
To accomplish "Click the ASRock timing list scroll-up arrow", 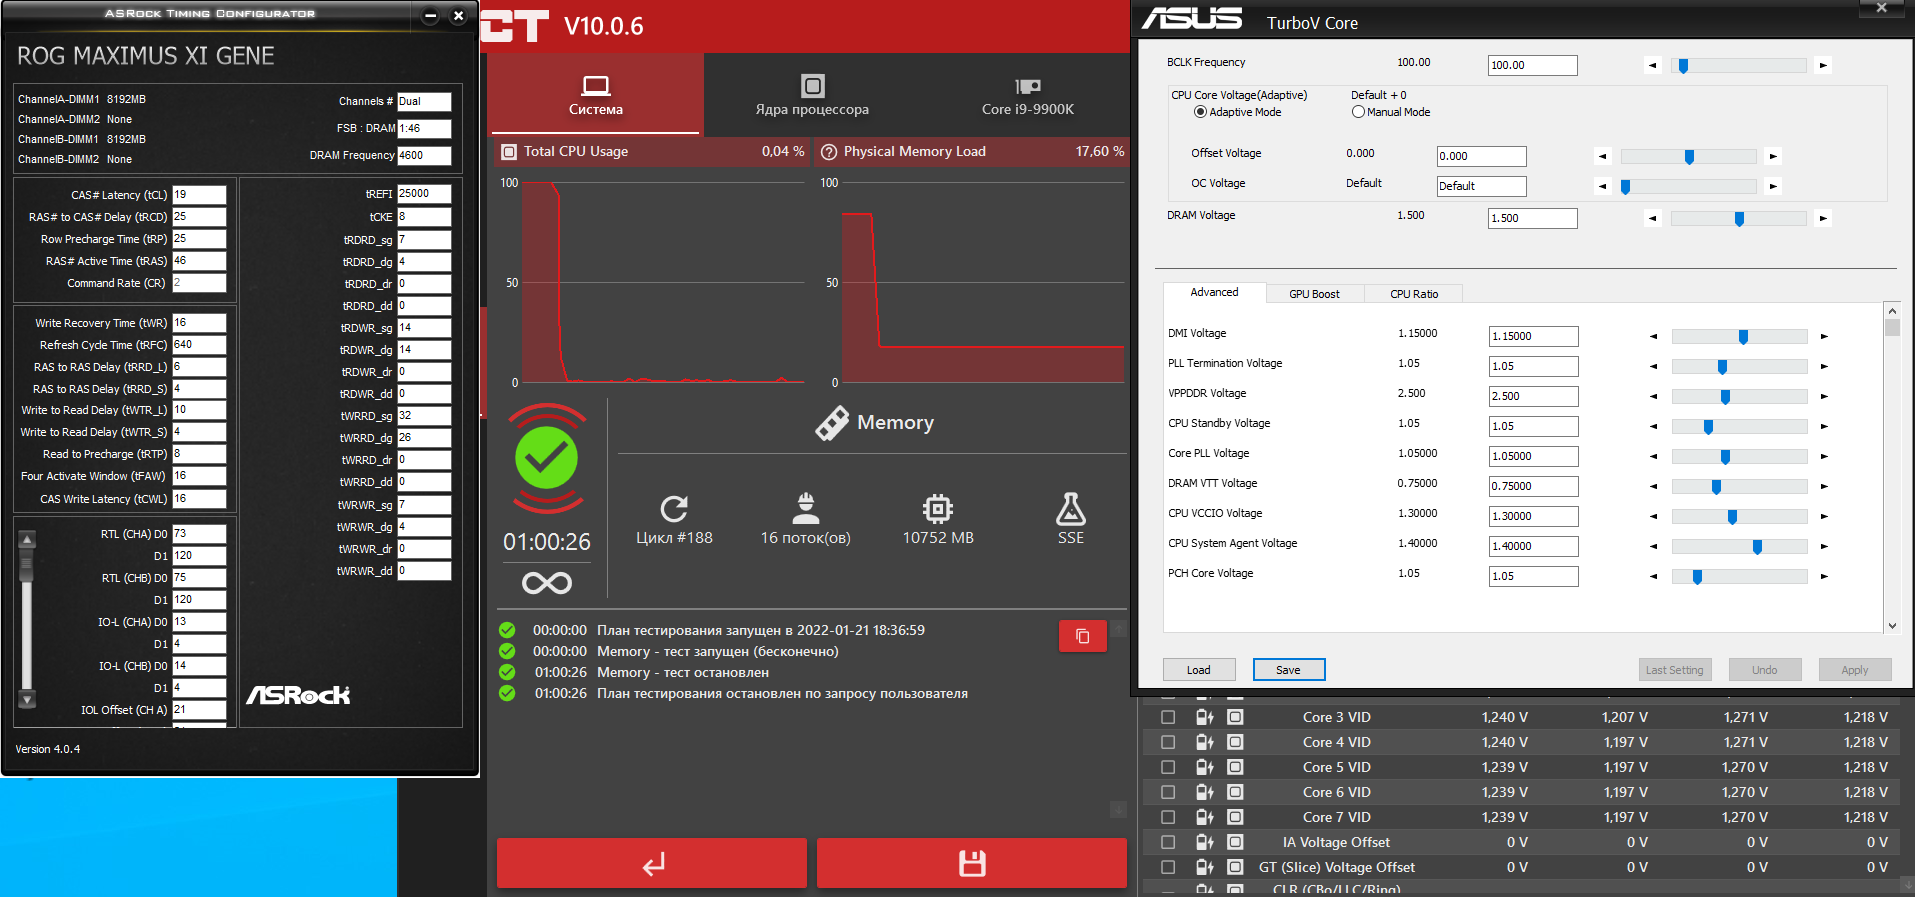I will click(x=27, y=539).
